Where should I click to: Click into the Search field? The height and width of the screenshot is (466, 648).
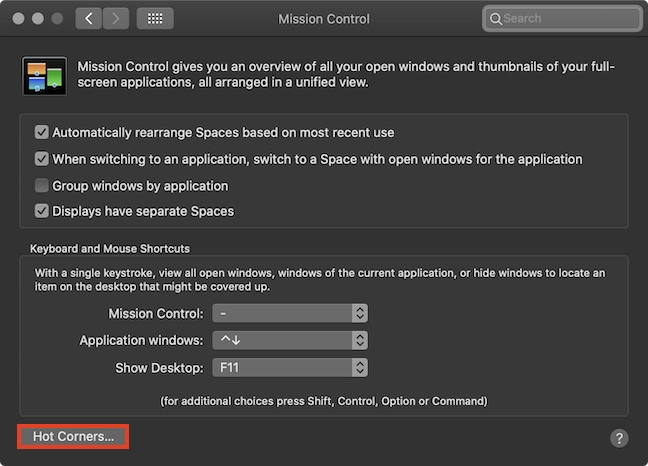(562, 19)
